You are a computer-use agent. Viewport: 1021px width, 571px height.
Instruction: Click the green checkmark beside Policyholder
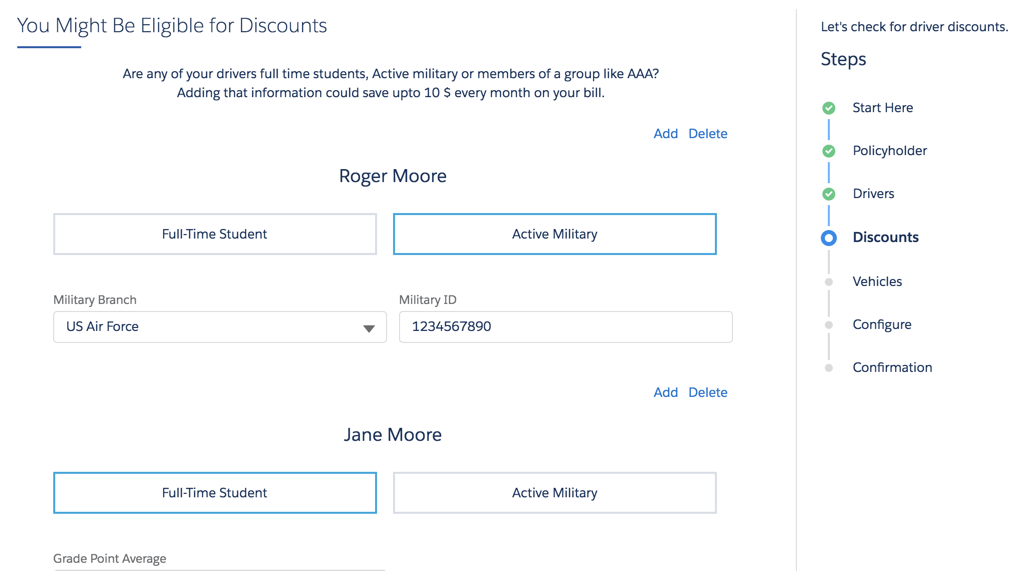[828, 151]
